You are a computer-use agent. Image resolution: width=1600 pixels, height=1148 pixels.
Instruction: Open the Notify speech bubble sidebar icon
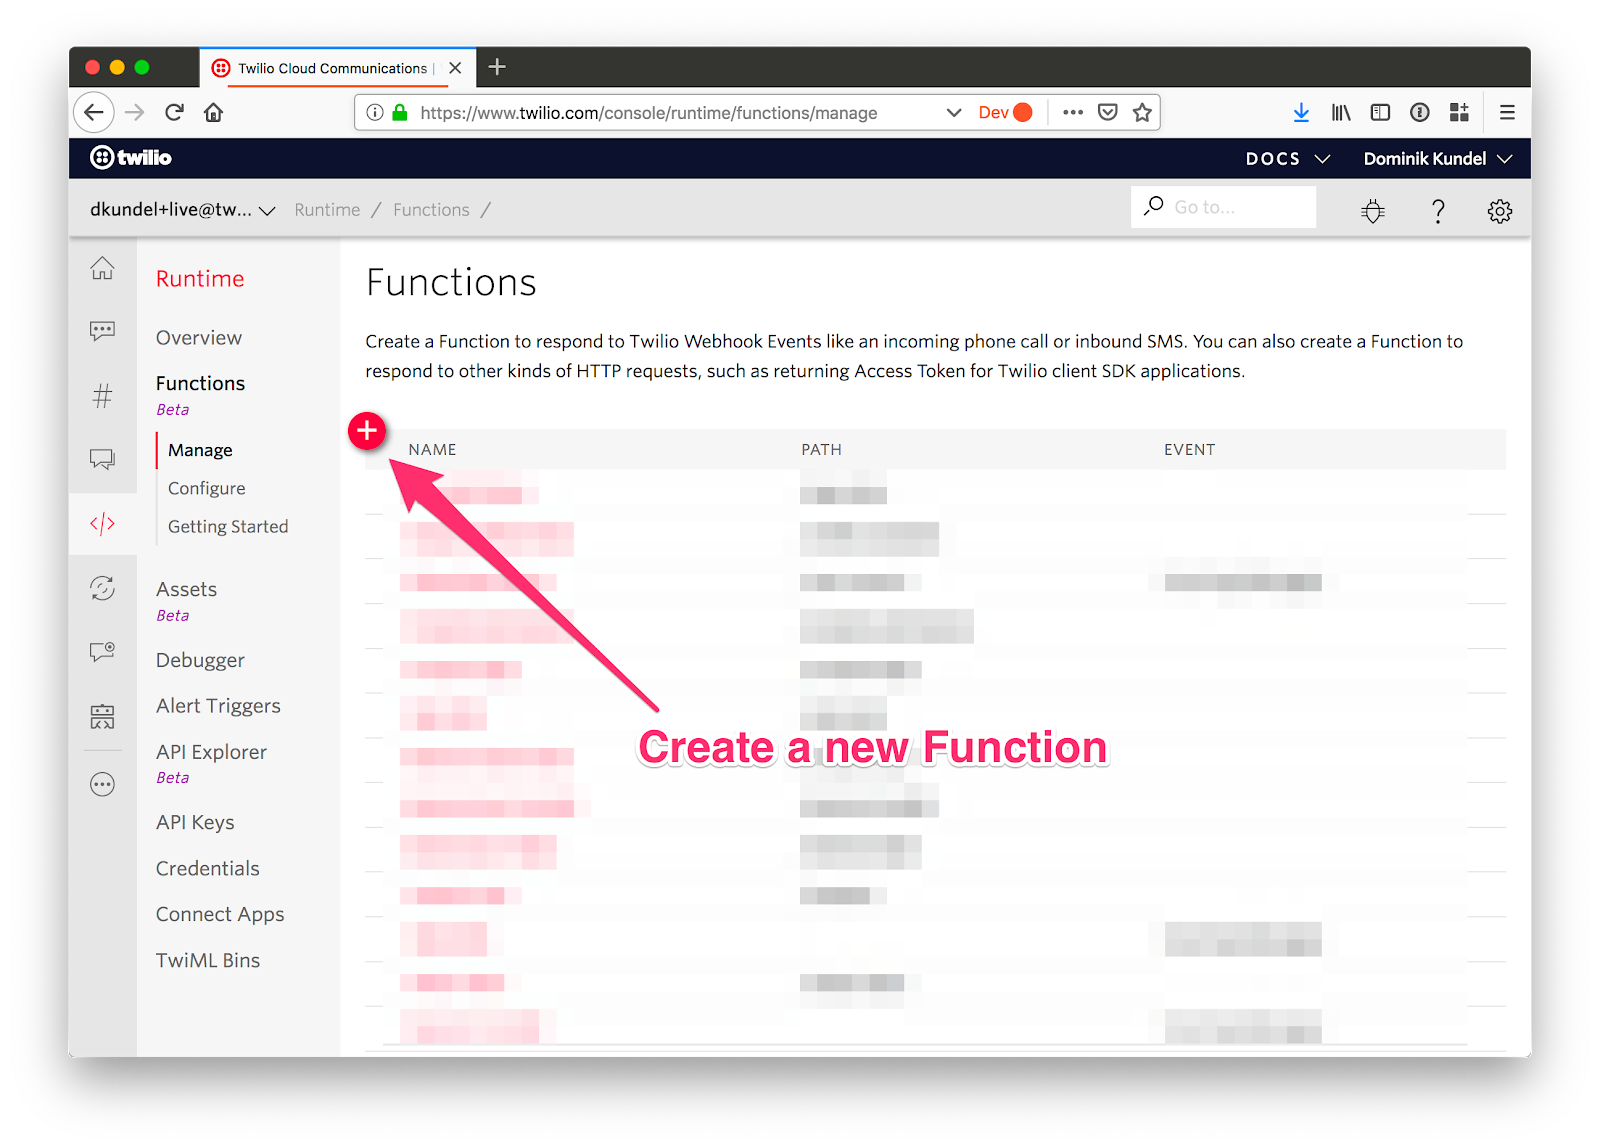102,652
